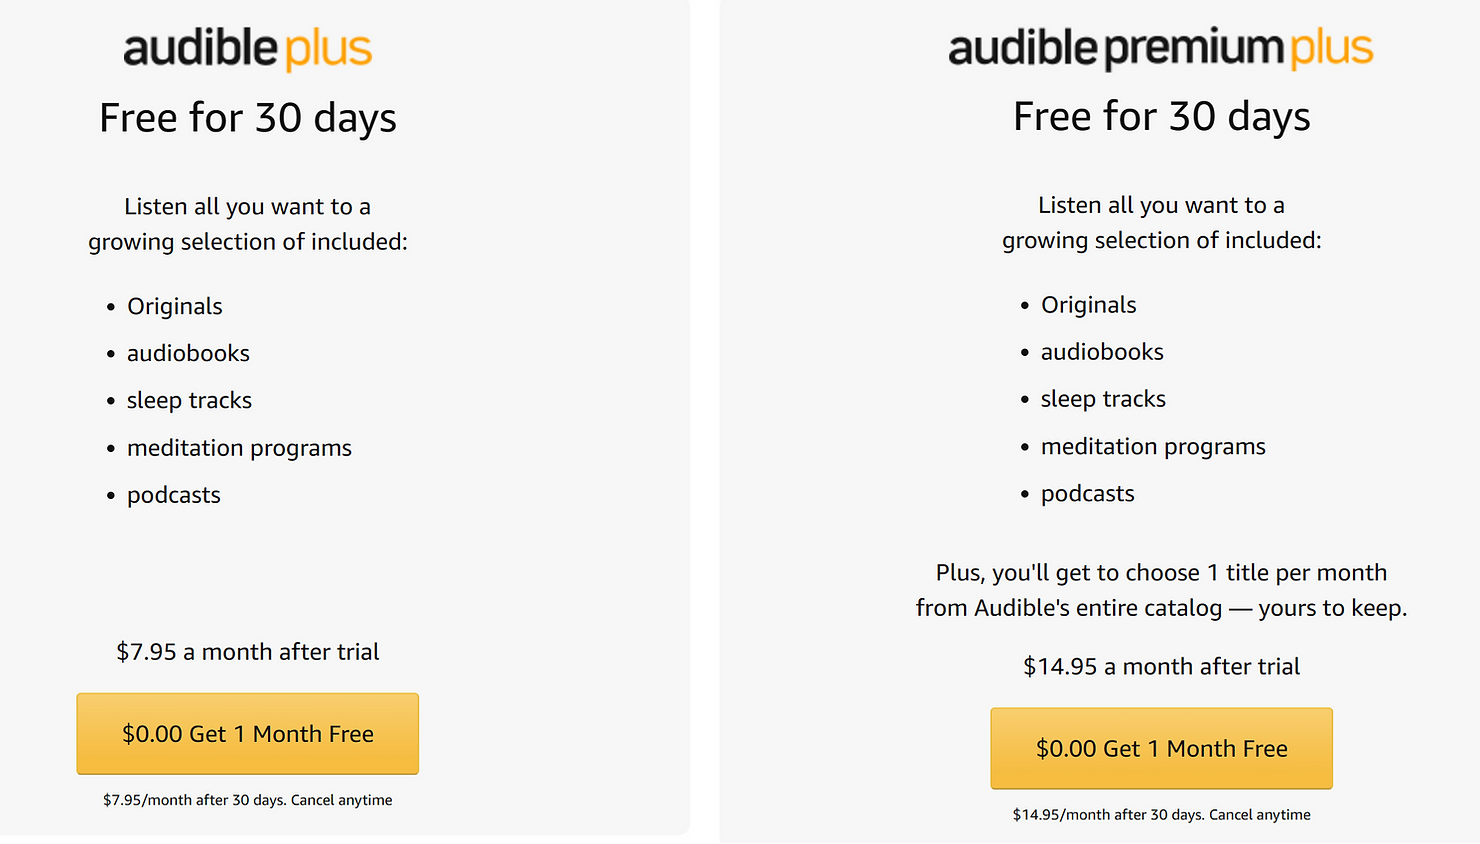1480x844 pixels.
Task: Click the "$0.00 Get 1 Month Free" button on the left
Action: pyautogui.click(x=247, y=733)
